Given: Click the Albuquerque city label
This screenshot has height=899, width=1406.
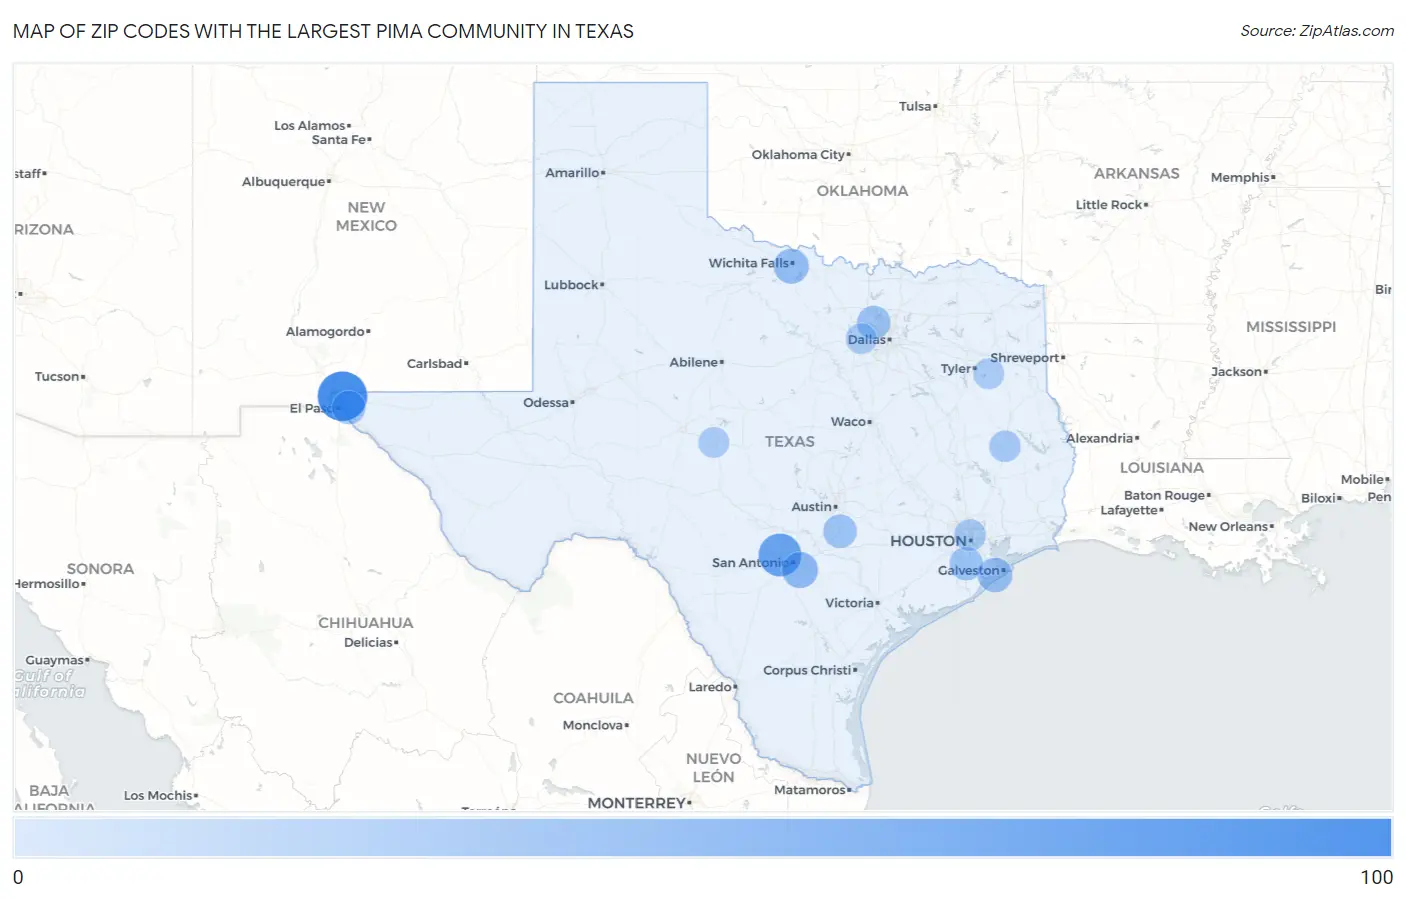Looking at the screenshot, I should 284,182.
